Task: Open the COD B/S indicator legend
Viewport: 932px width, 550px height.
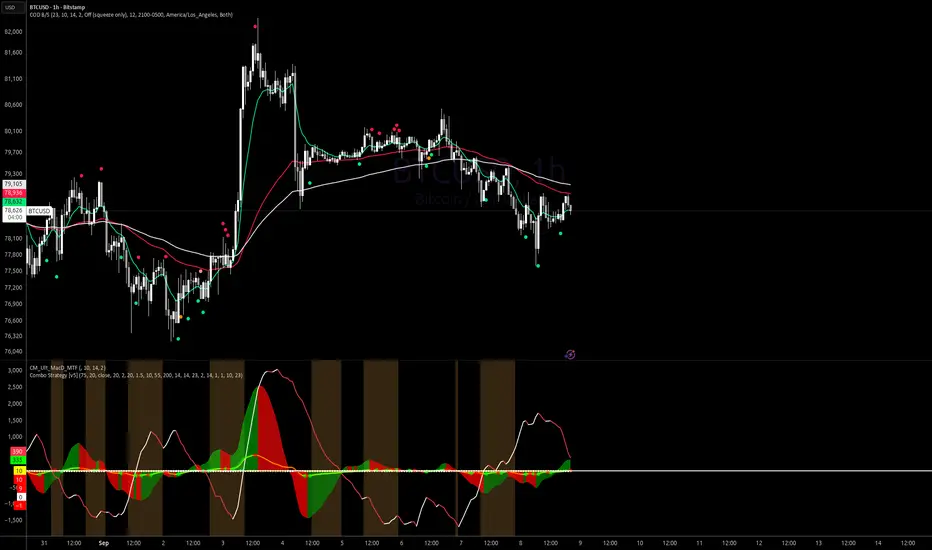Action: coord(131,15)
